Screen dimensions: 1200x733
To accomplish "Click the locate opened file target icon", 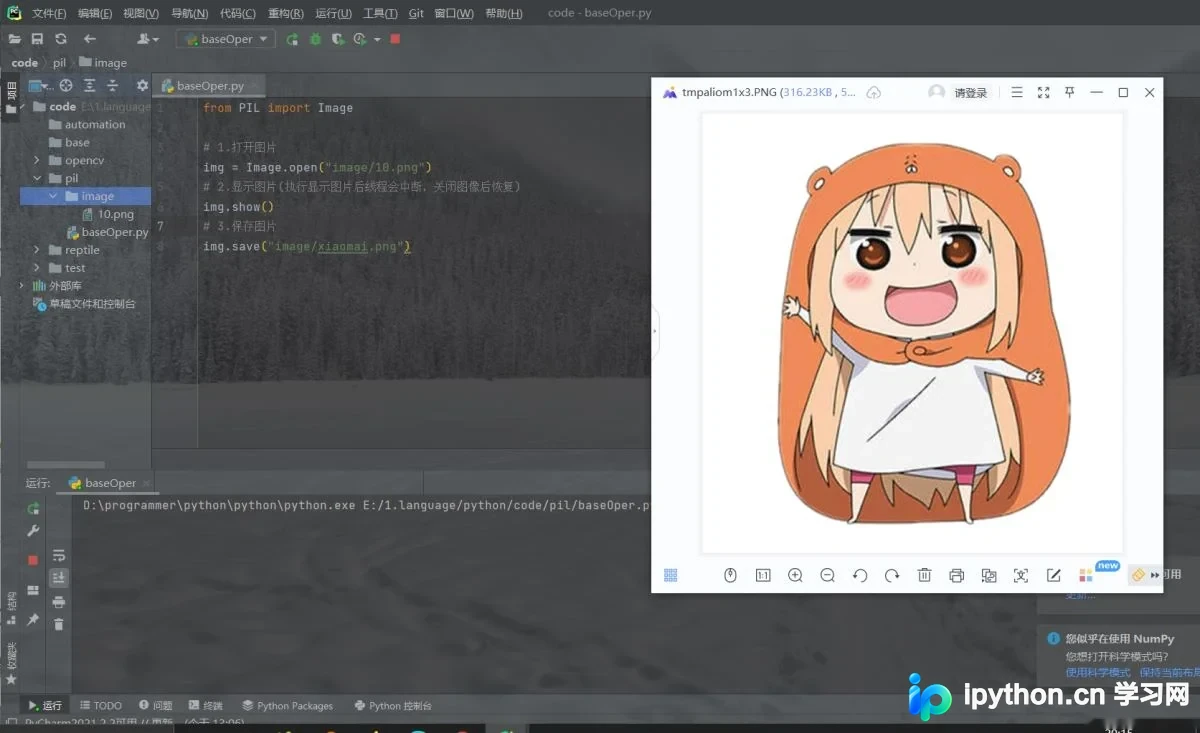I will 66,86.
